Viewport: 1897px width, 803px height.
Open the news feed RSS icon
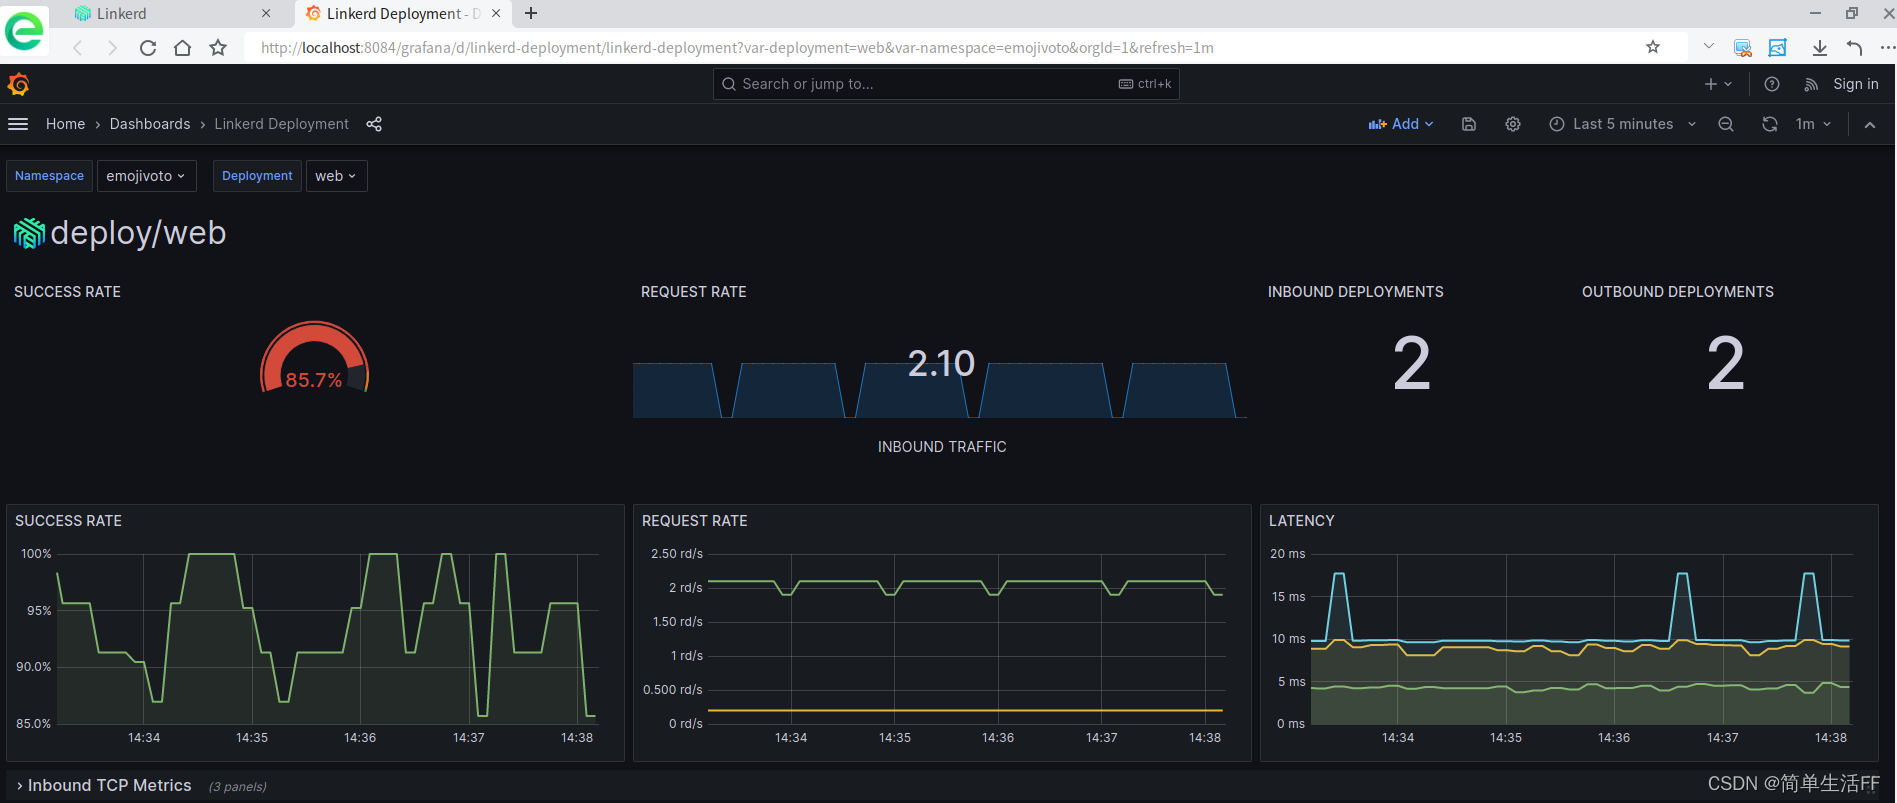point(1811,84)
